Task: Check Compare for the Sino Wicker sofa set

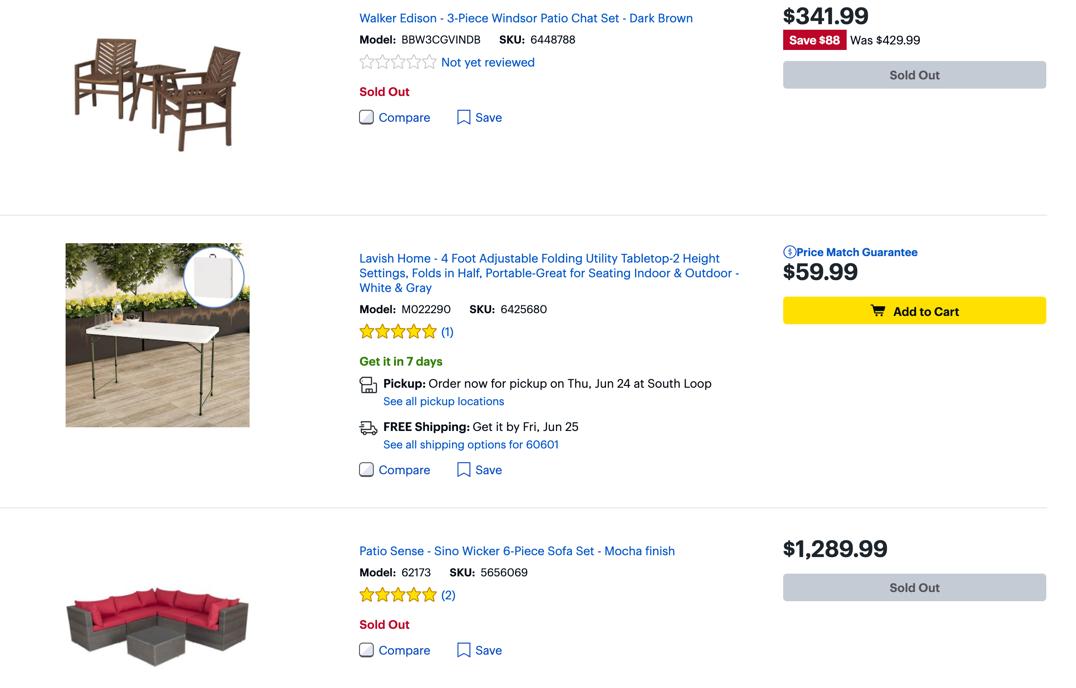Action: click(366, 650)
